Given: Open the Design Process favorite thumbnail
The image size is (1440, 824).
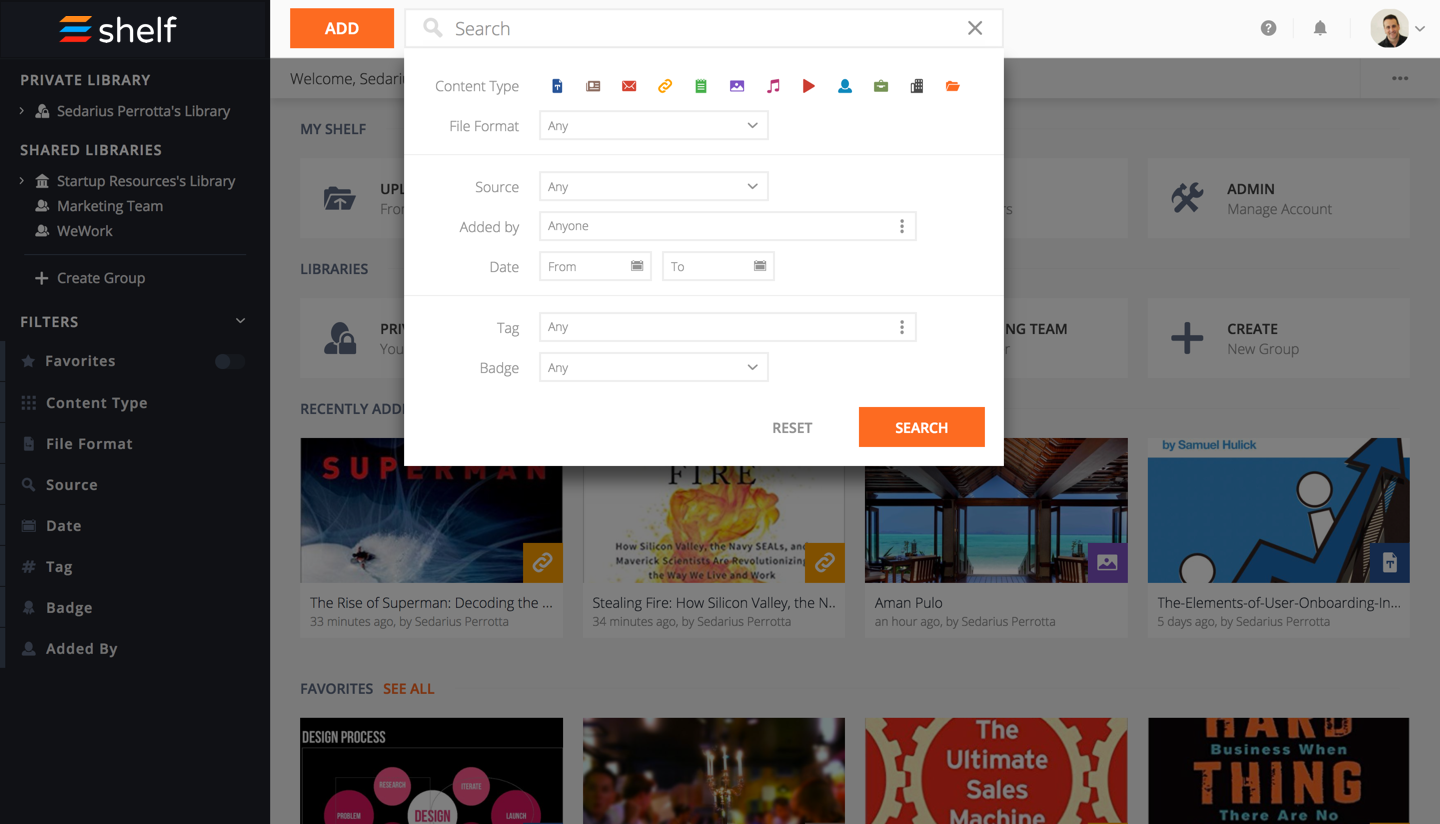Looking at the screenshot, I should 432,771.
